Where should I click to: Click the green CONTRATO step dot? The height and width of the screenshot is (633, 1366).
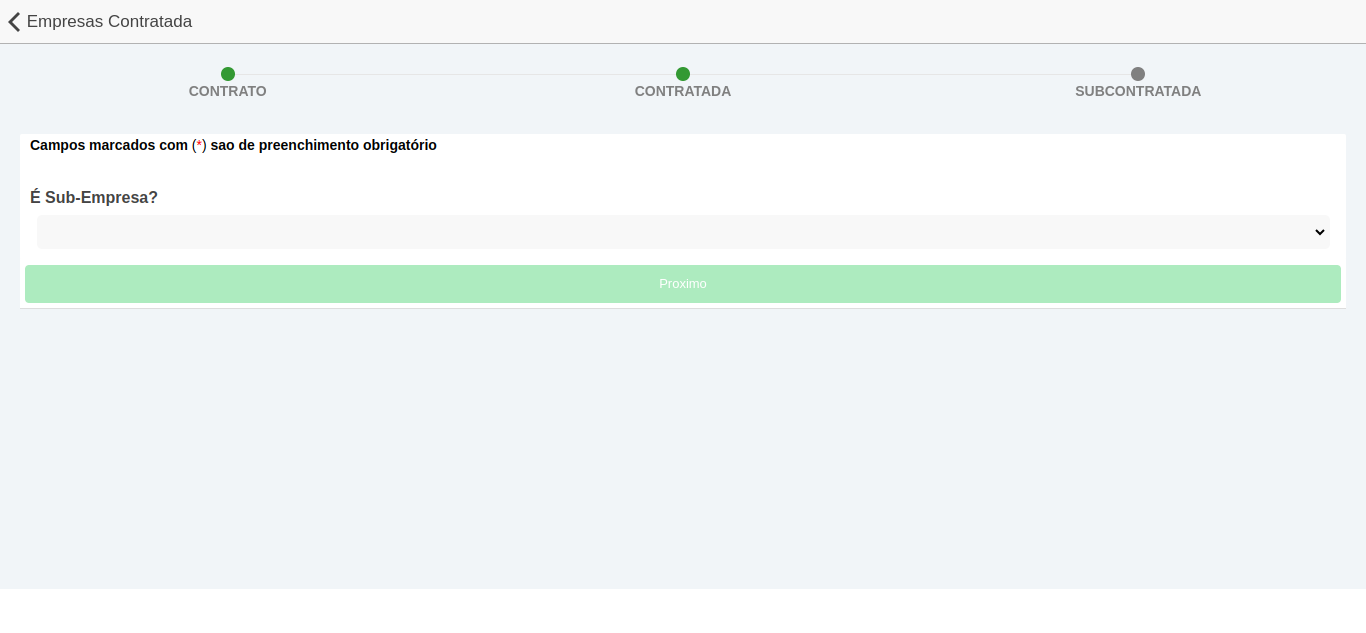228,74
